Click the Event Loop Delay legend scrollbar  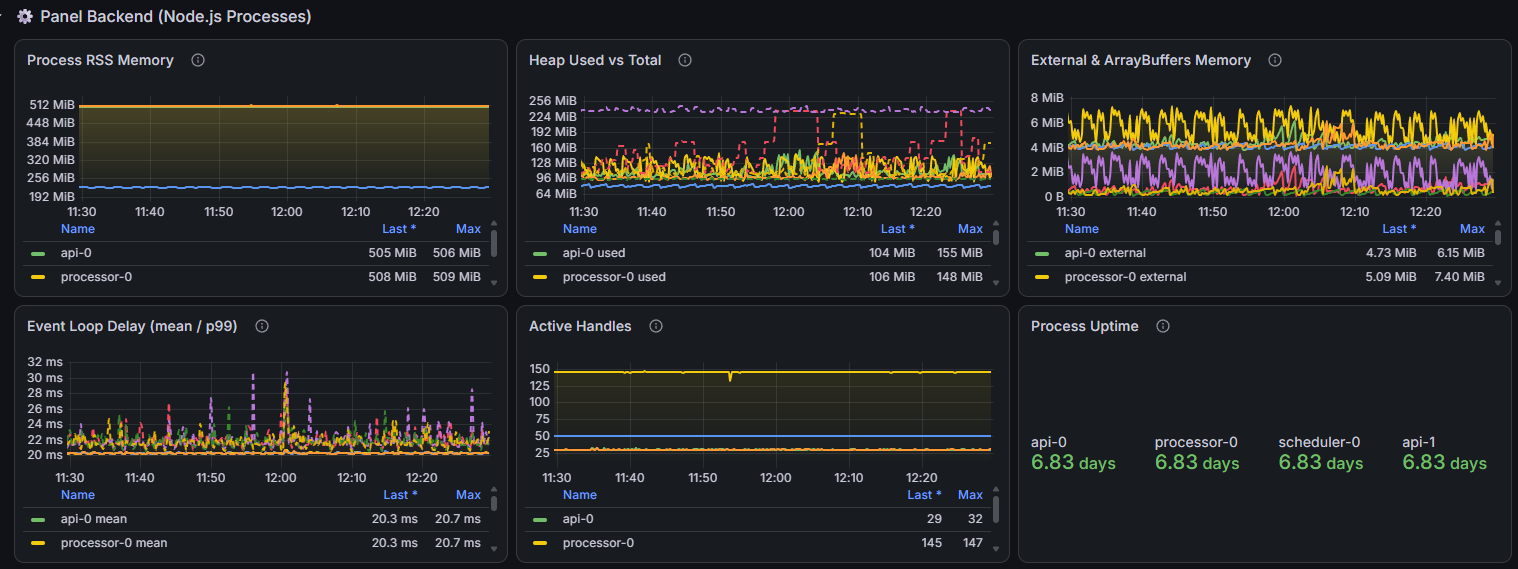pos(494,504)
